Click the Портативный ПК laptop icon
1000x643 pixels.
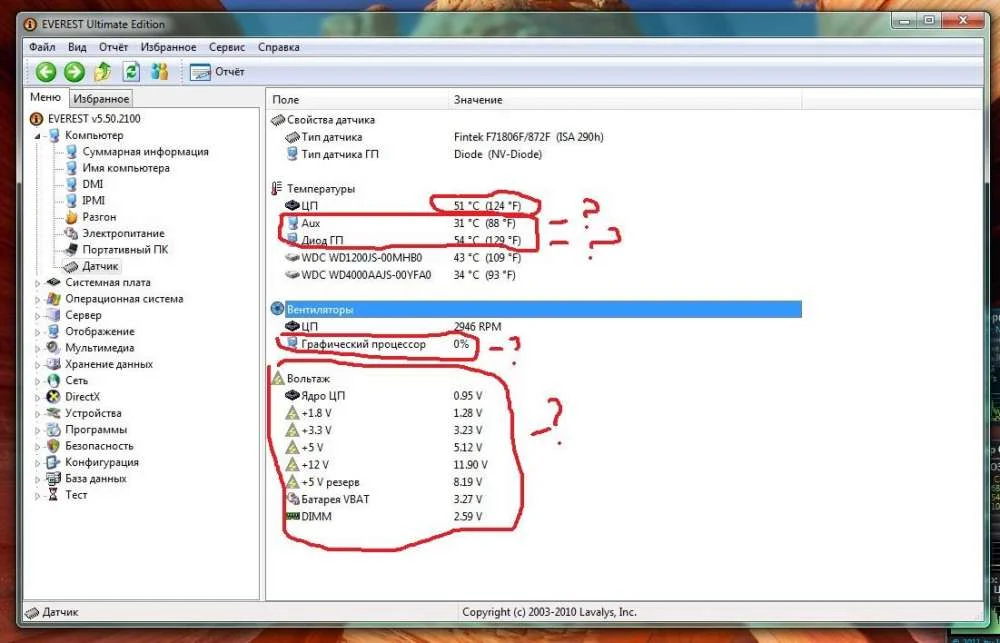tap(71, 250)
